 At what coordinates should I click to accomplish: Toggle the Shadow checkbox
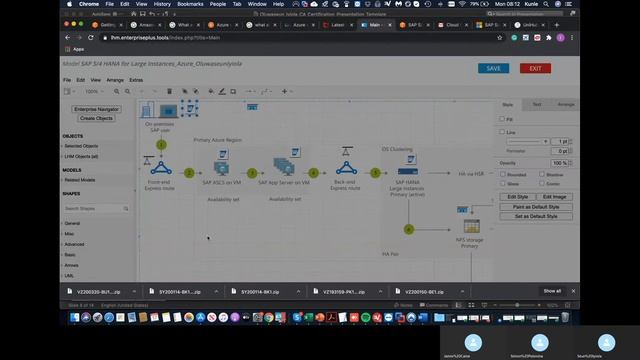[x=542, y=174]
